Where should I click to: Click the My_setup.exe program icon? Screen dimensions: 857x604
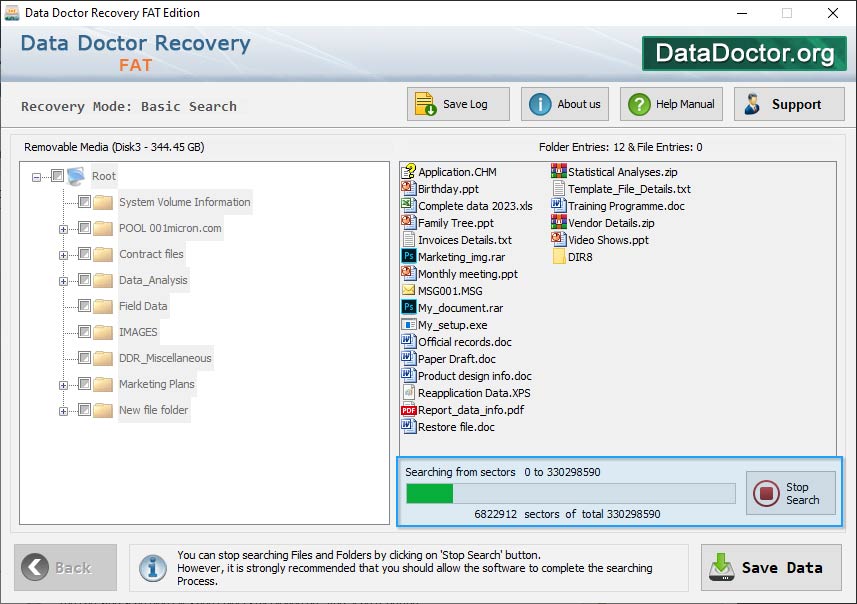[408, 325]
